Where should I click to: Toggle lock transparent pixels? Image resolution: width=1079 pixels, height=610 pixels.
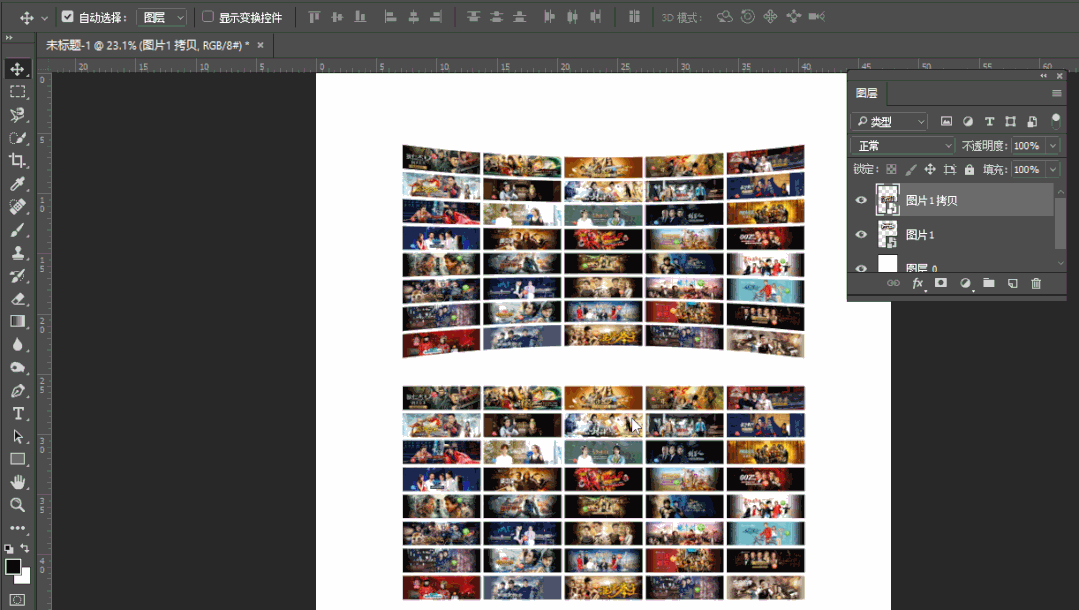(x=891, y=169)
